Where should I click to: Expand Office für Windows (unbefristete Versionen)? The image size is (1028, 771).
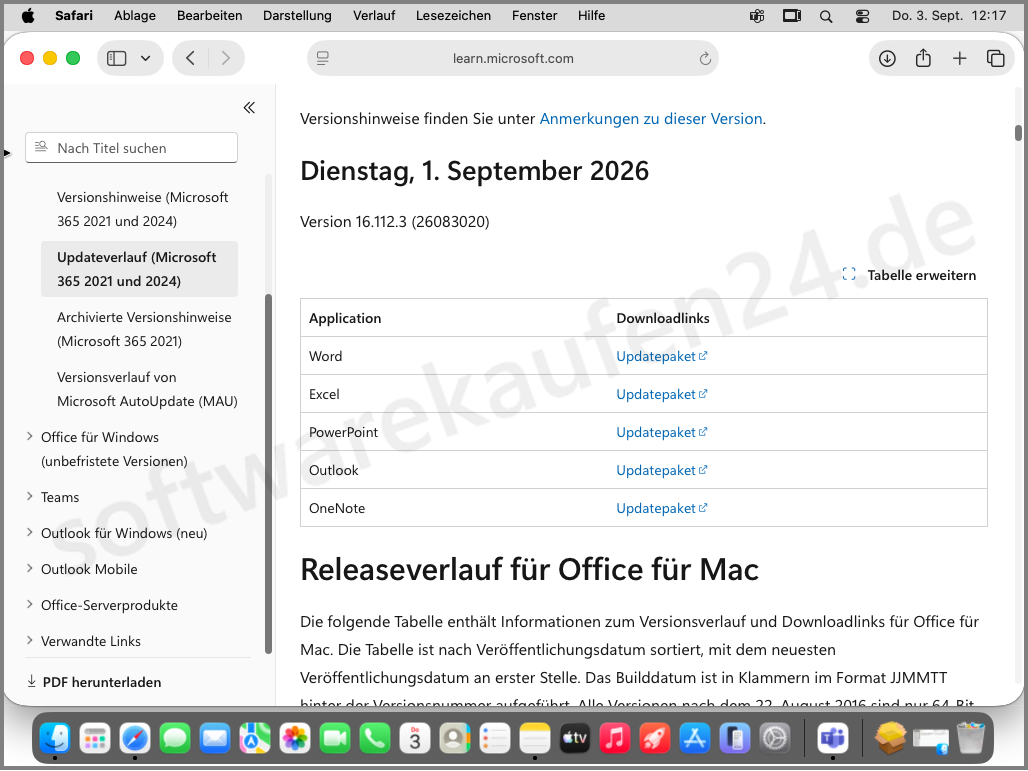click(x=30, y=437)
